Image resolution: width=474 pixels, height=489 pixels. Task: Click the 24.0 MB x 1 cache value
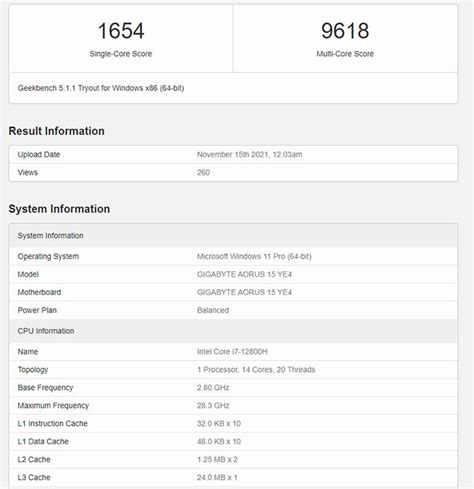click(217, 477)
